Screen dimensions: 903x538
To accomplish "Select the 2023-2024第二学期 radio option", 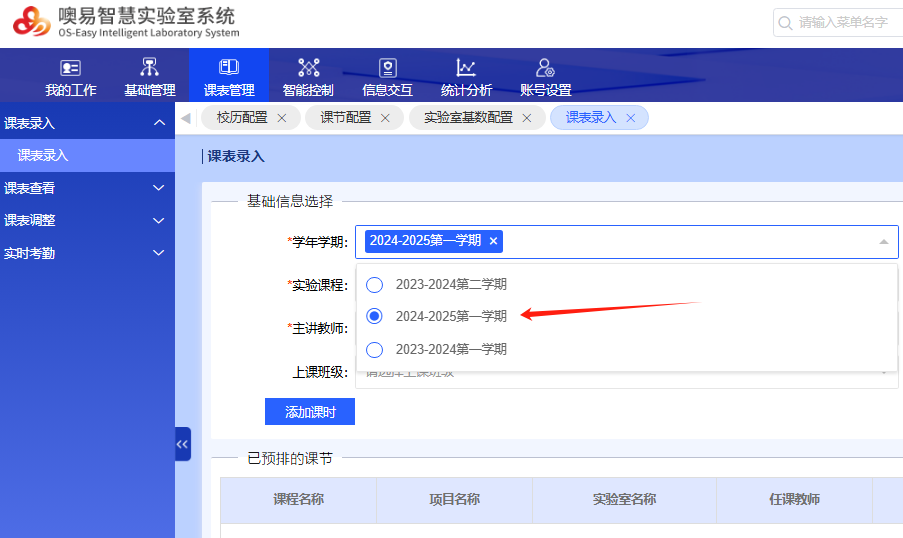I will (375, 284).
